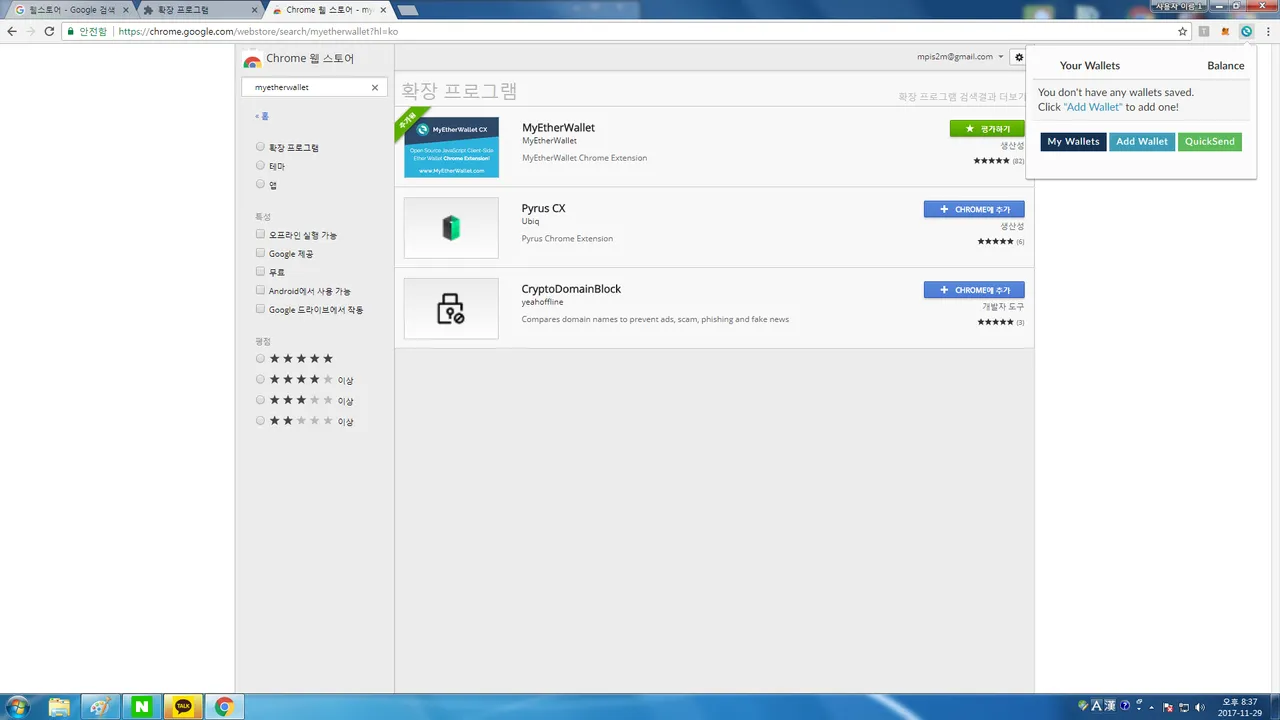This screenshot has width=1280, height=720.
Task: Select two stars and up rating filter
Action: coord(260,421)
